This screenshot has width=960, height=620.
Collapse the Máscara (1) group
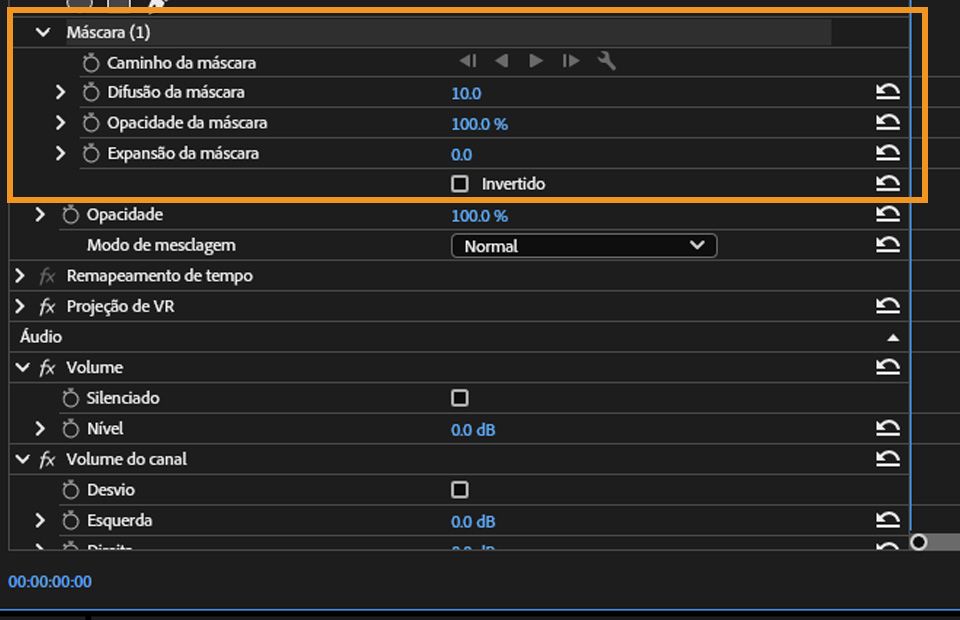[43, 32]
